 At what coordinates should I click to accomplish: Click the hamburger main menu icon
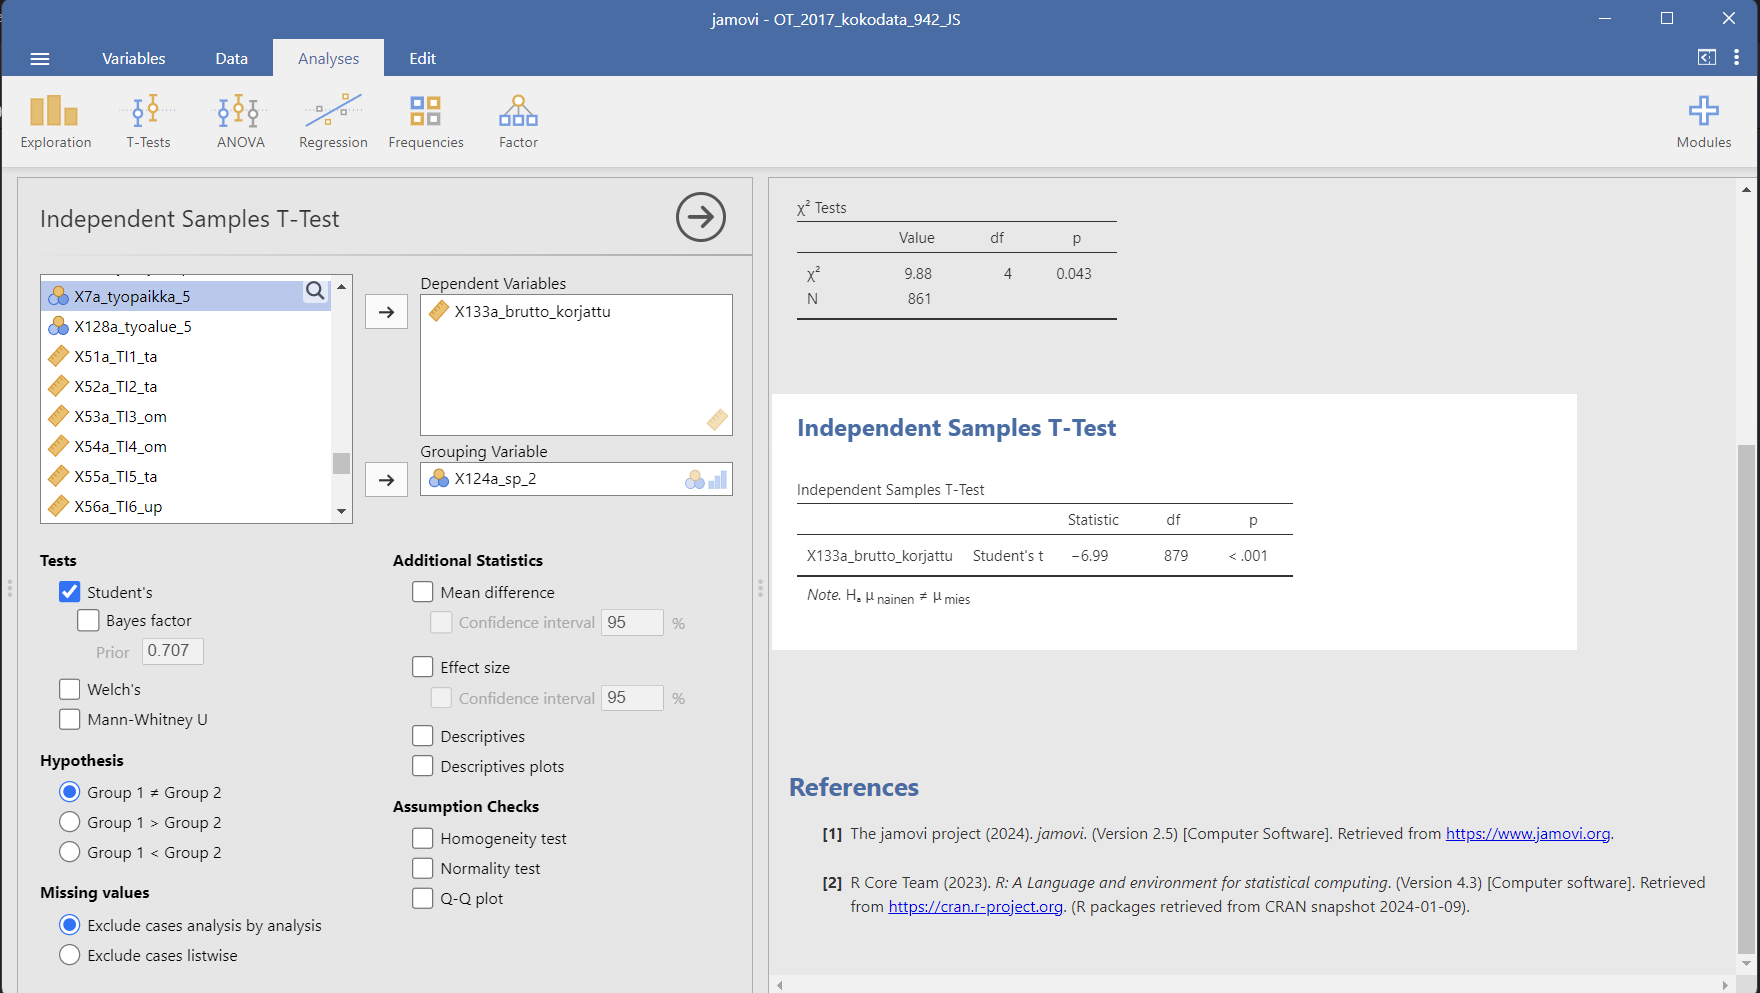pos(40,59)
